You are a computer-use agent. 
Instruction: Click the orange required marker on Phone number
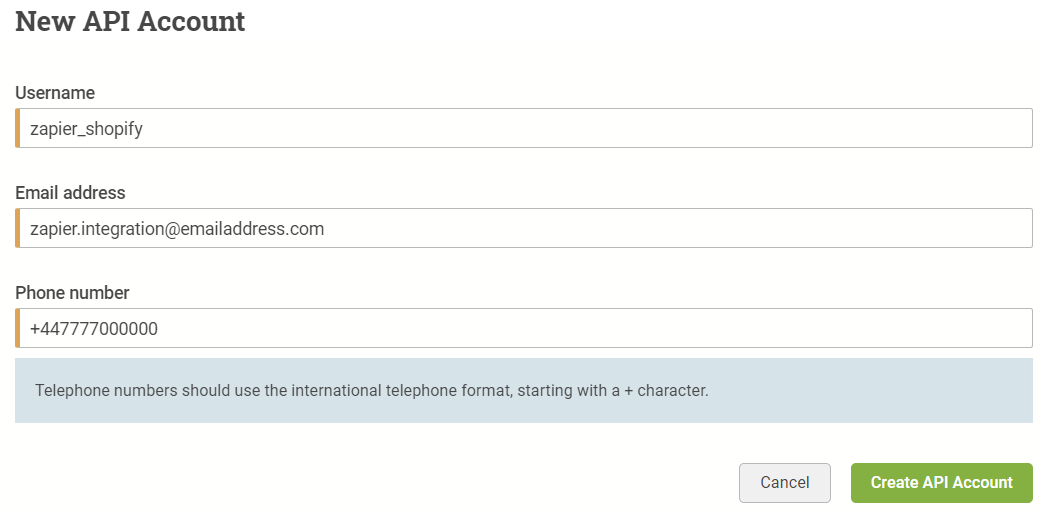point(17,328)
